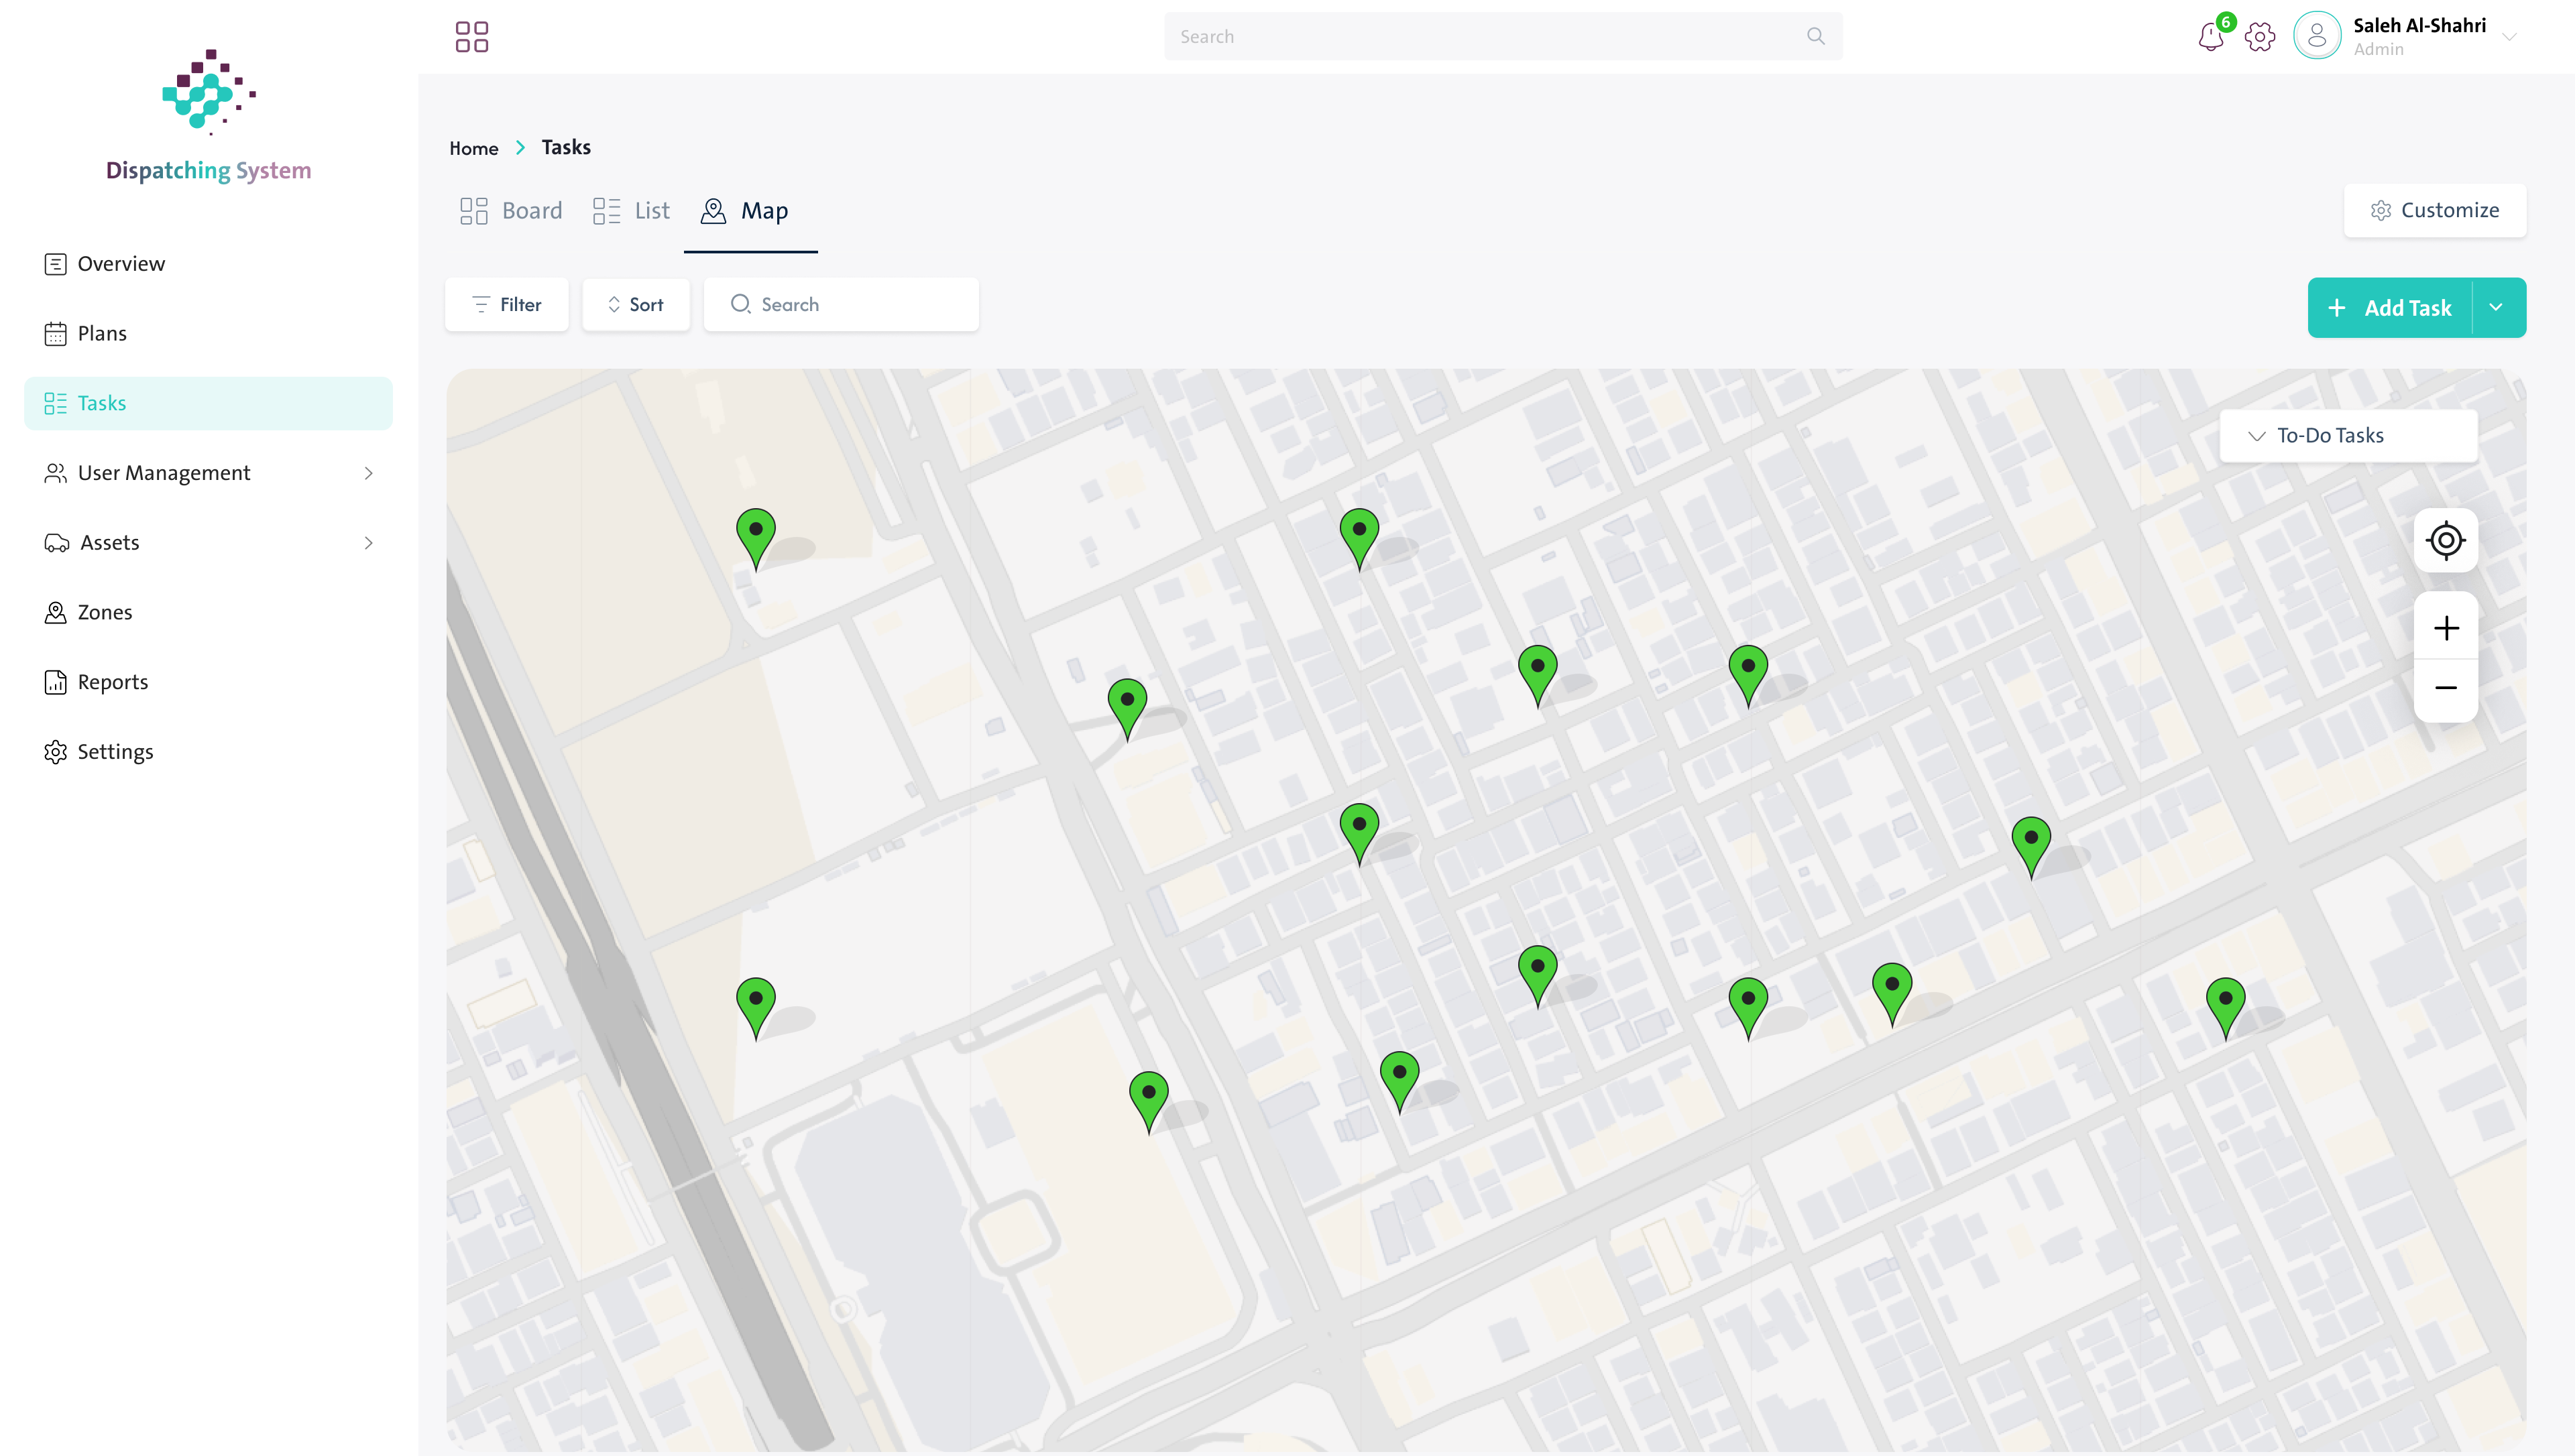
Task: Open the To-Do Tasks dropdown
Action: click(2348, 436)
